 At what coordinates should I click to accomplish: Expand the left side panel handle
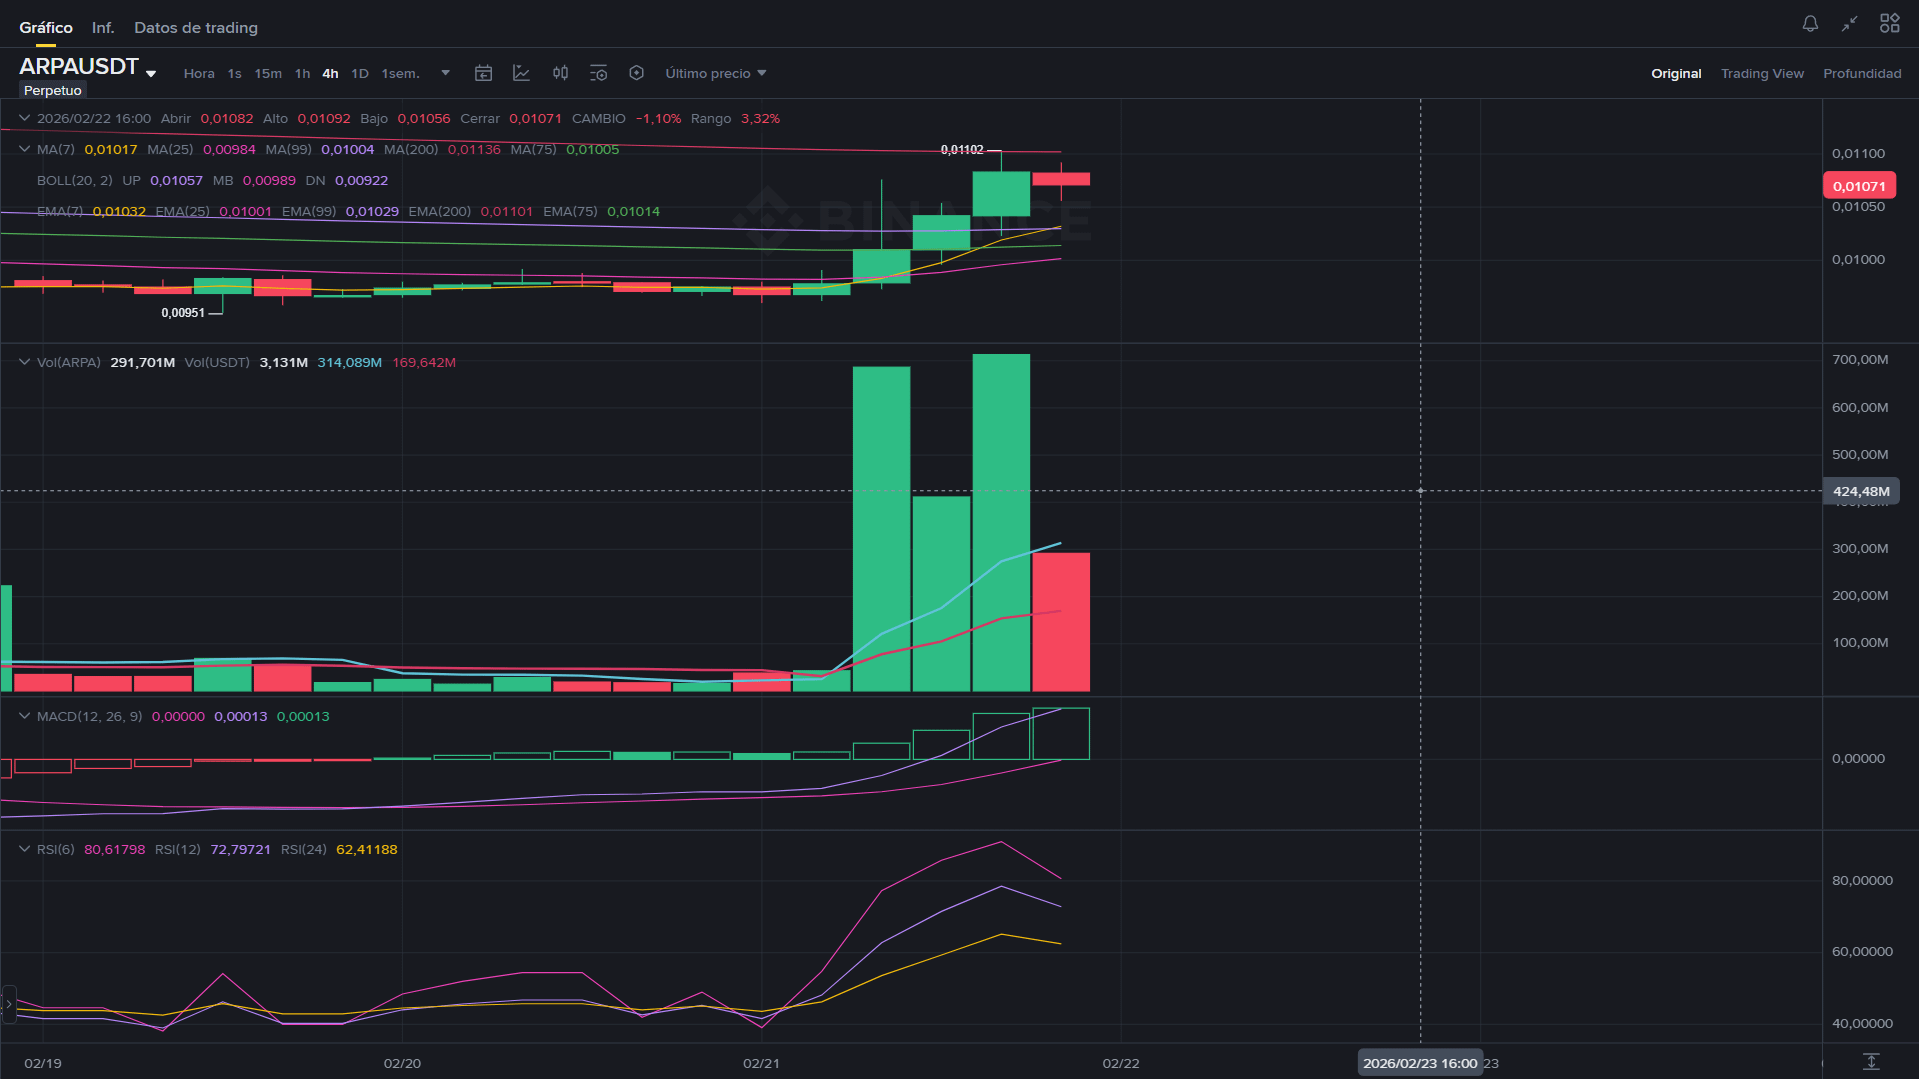pyautogui.click(x=8, y=1004)
